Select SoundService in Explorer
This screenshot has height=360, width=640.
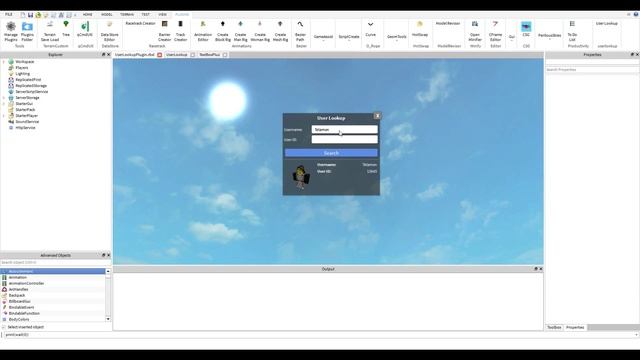click(27, 122)
